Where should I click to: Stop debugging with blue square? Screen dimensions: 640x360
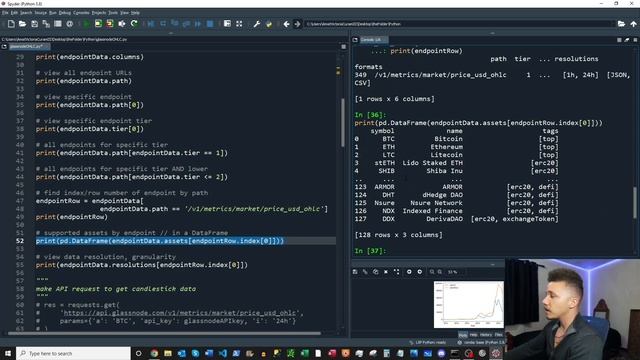tap(210, 24)
